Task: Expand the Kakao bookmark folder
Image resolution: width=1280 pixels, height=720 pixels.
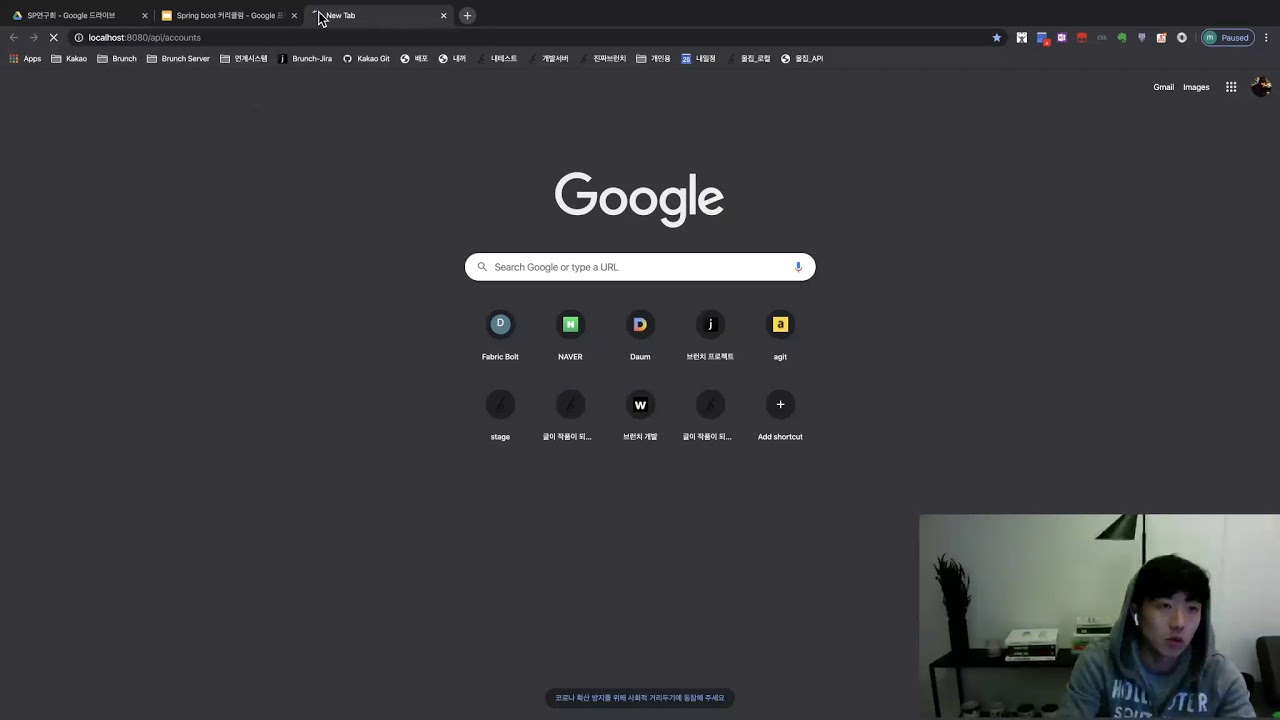Action: click(x=69, y=59)
